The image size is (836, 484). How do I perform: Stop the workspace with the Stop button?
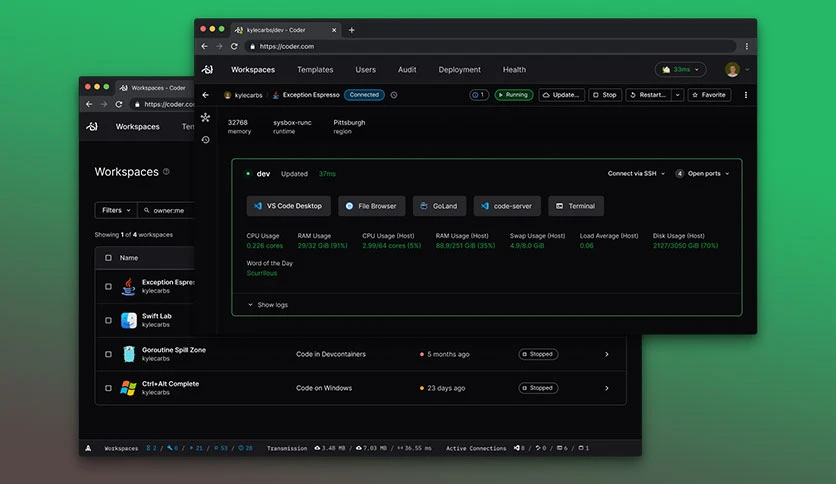coord(605,95)
